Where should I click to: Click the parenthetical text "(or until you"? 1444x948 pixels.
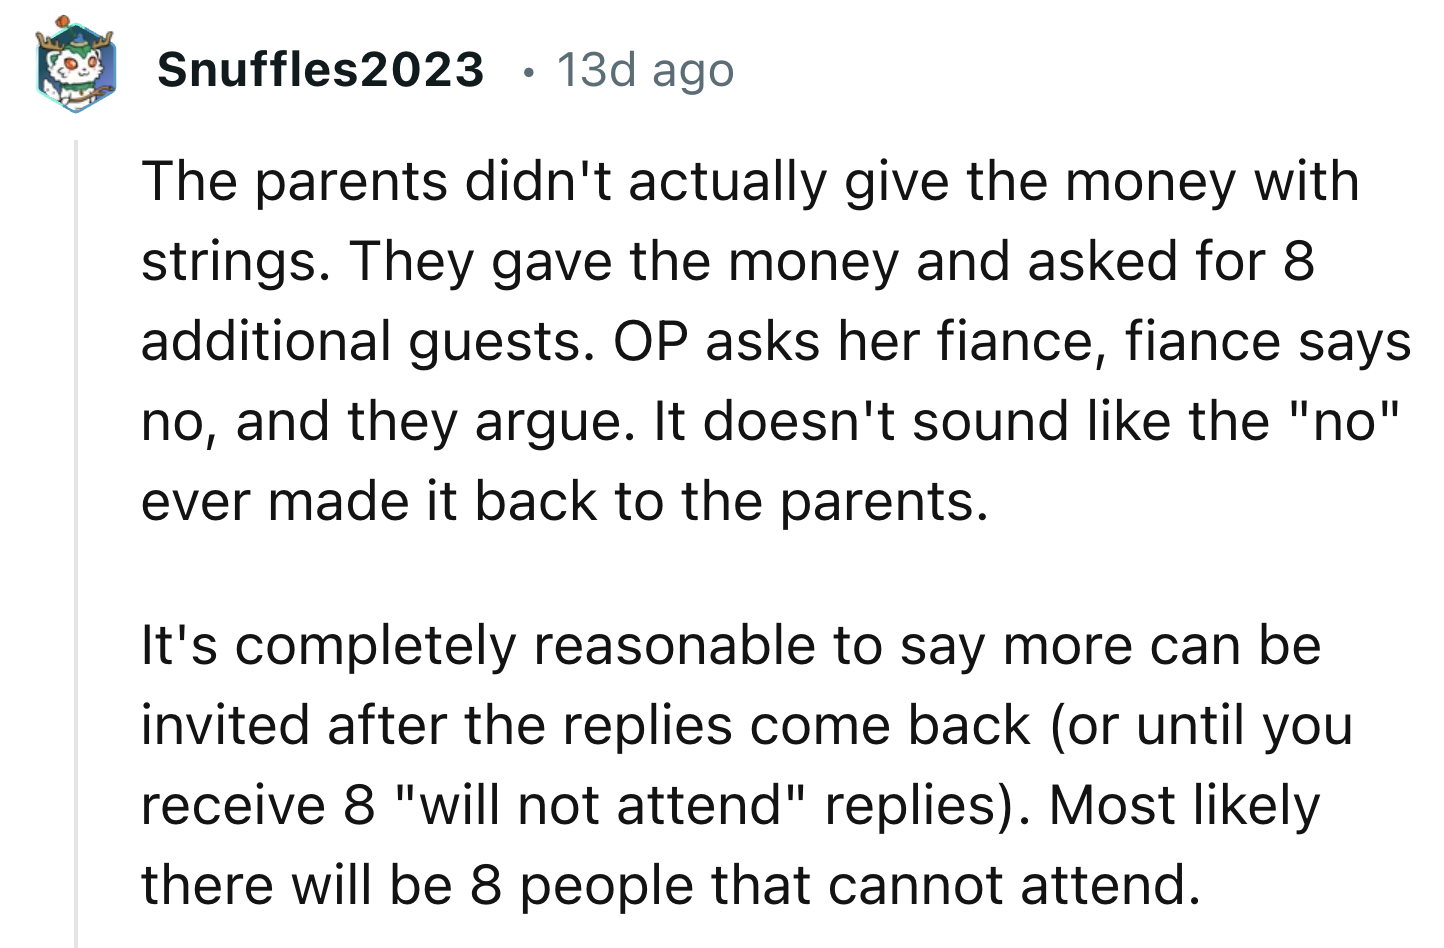tap(1200, 726)
